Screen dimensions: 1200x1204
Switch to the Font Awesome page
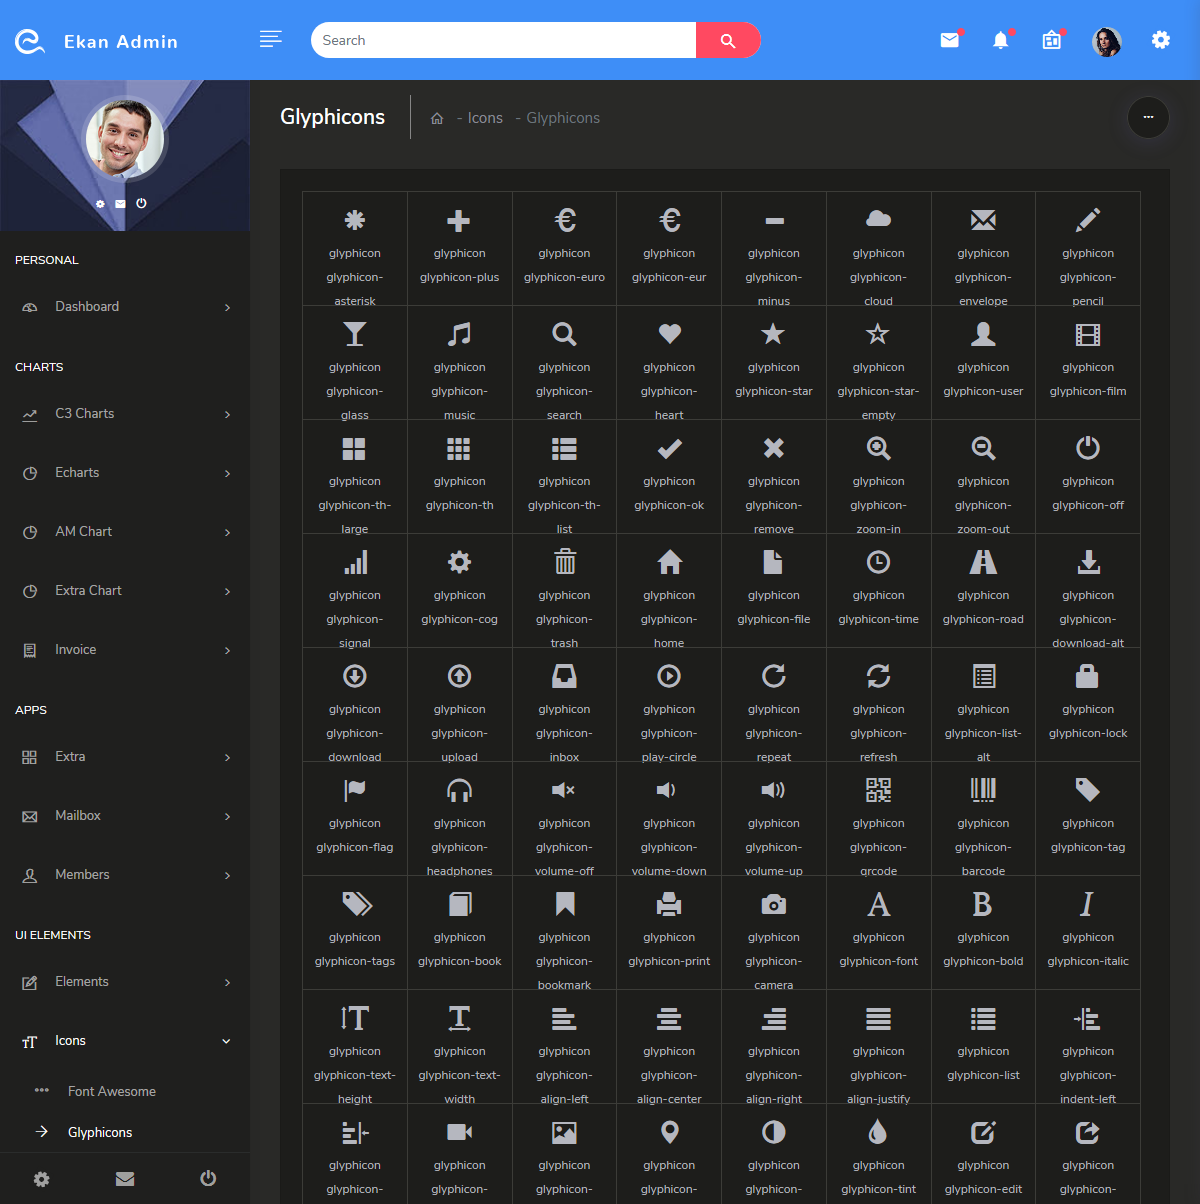click(112, 1090)
